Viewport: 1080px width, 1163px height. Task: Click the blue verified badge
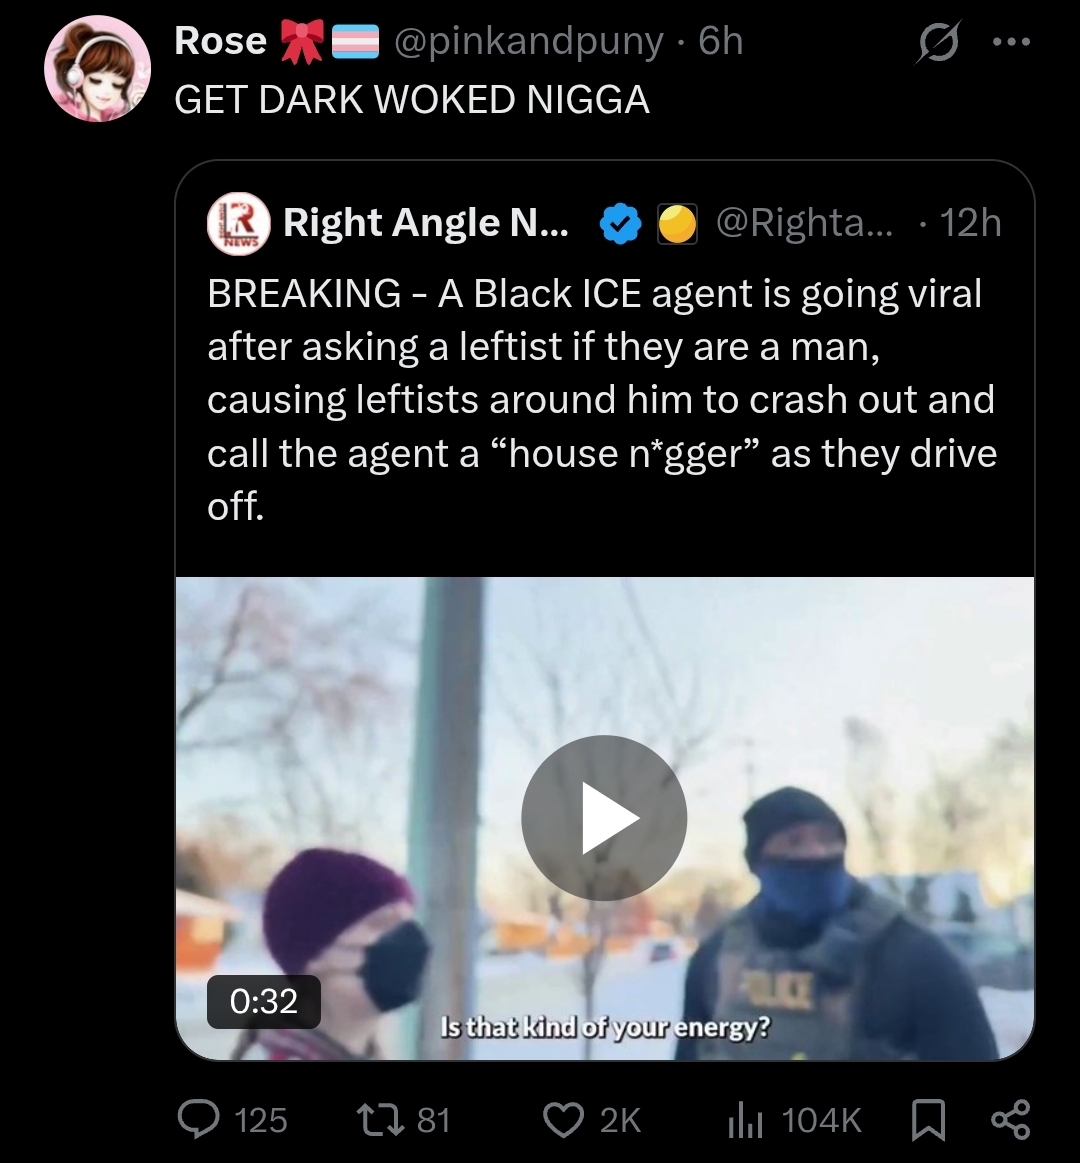pos(620,223)
